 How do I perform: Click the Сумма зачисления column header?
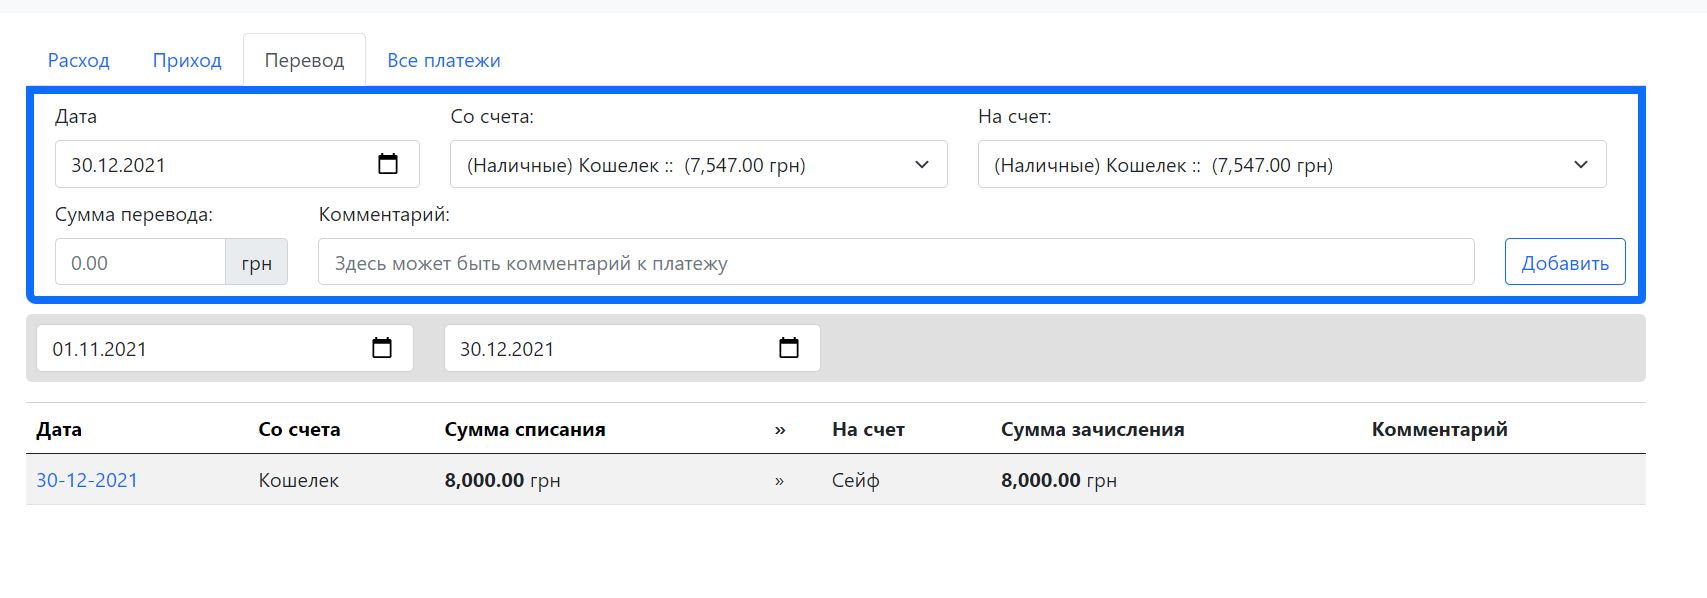1092,430
